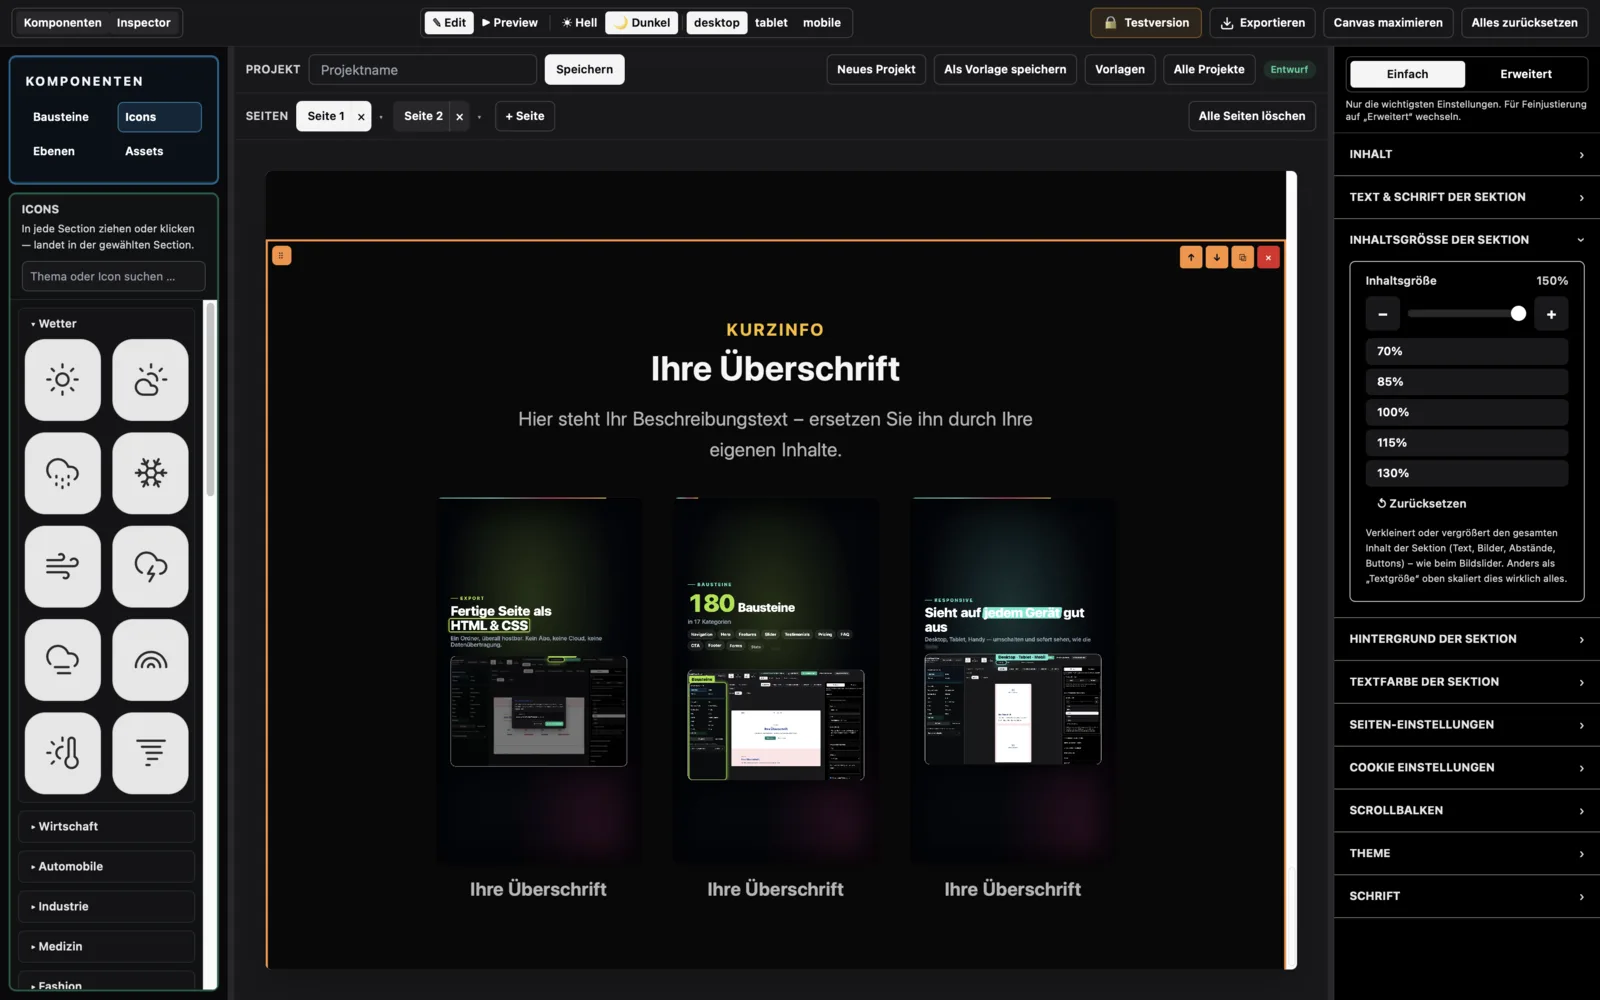Image resolution: width=1600 pixels, height=1000 pixels.
Task: Open the Bausteine tab
Action: [61, 117]
